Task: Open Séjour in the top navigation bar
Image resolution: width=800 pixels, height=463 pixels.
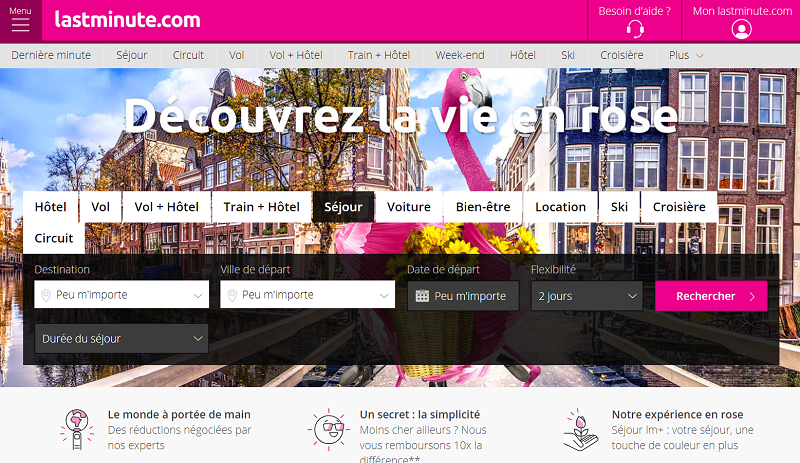Action: point(132,55)
